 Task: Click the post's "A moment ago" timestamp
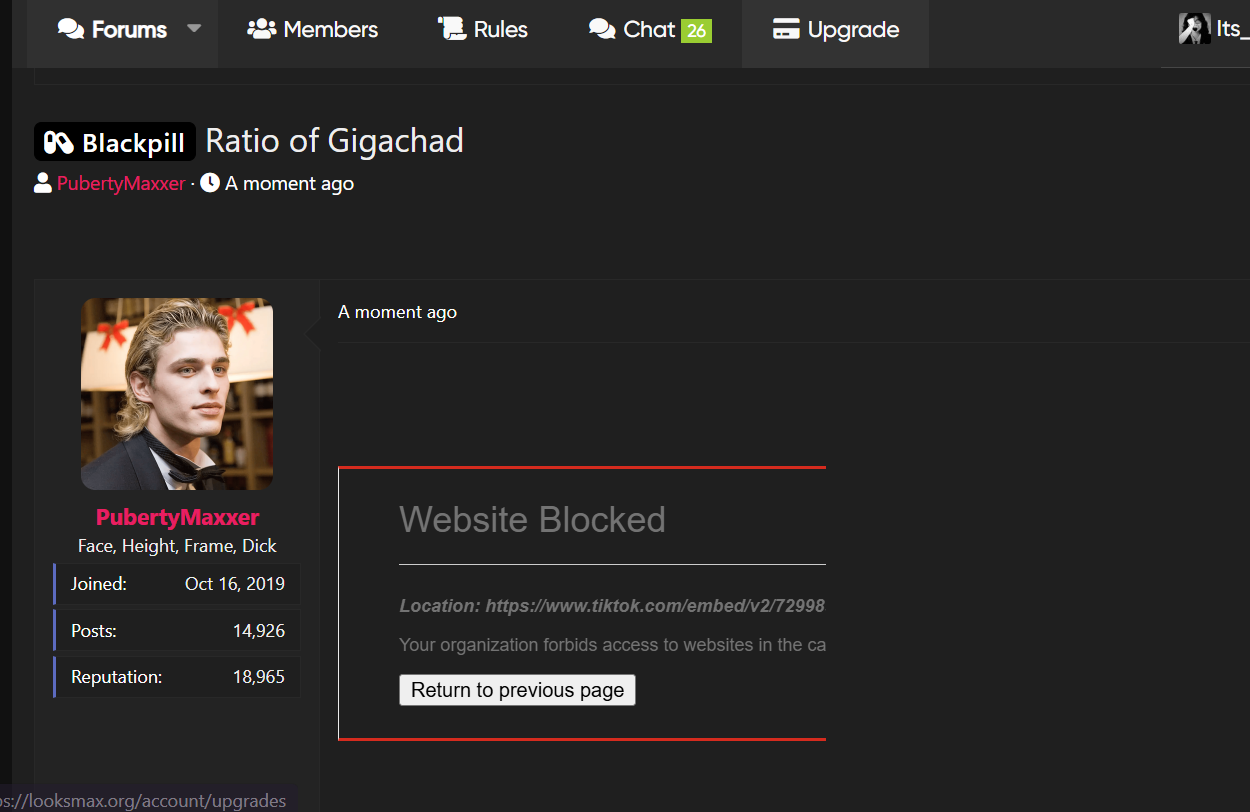click(x=397, y=312)
